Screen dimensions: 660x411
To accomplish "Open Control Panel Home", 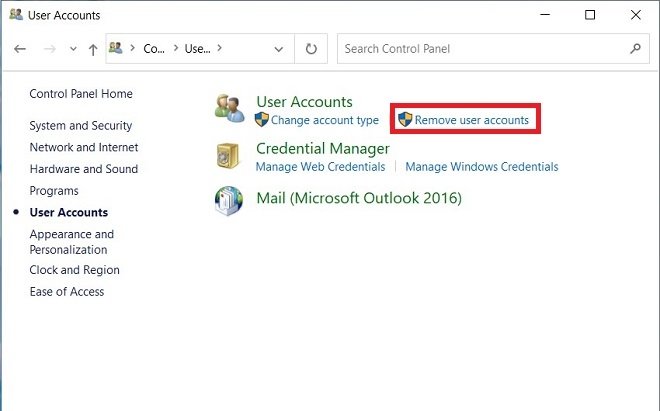I will (x=81, y=93).
